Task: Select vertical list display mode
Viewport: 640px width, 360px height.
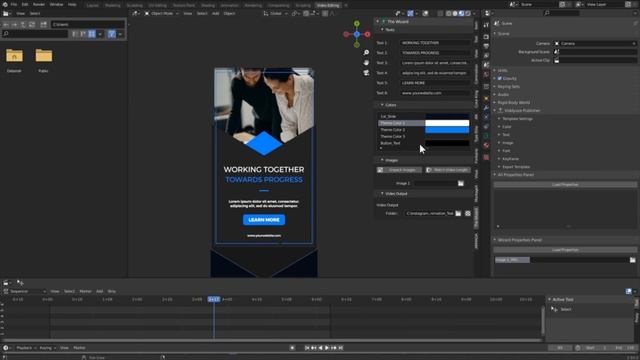Action: pyautogui.click(x=75, y=34)
